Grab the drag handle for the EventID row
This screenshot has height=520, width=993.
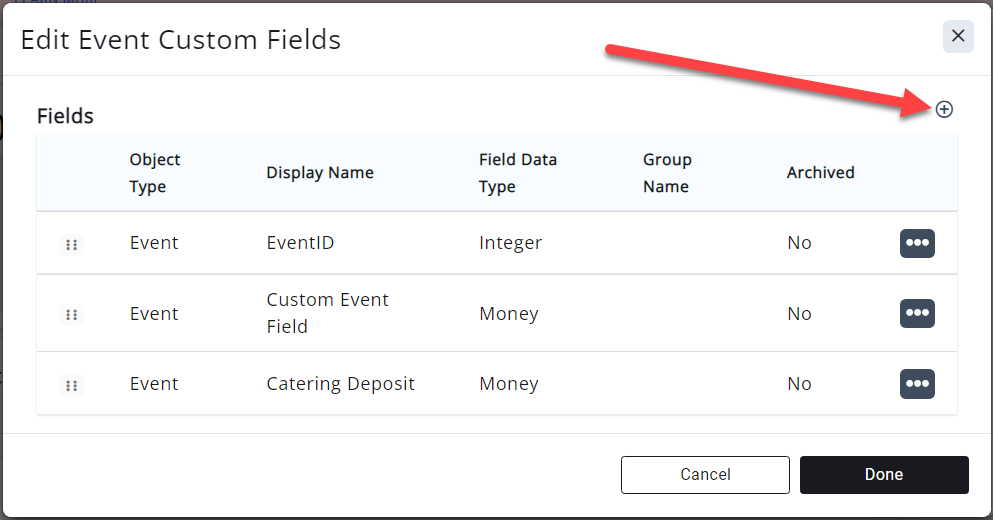71,244
